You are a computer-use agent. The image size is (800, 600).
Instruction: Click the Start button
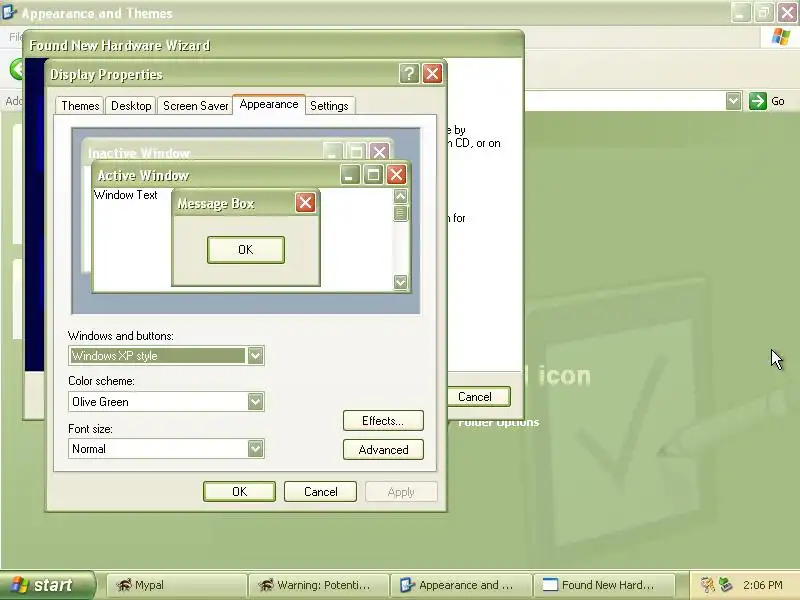(x=47, y=585)
